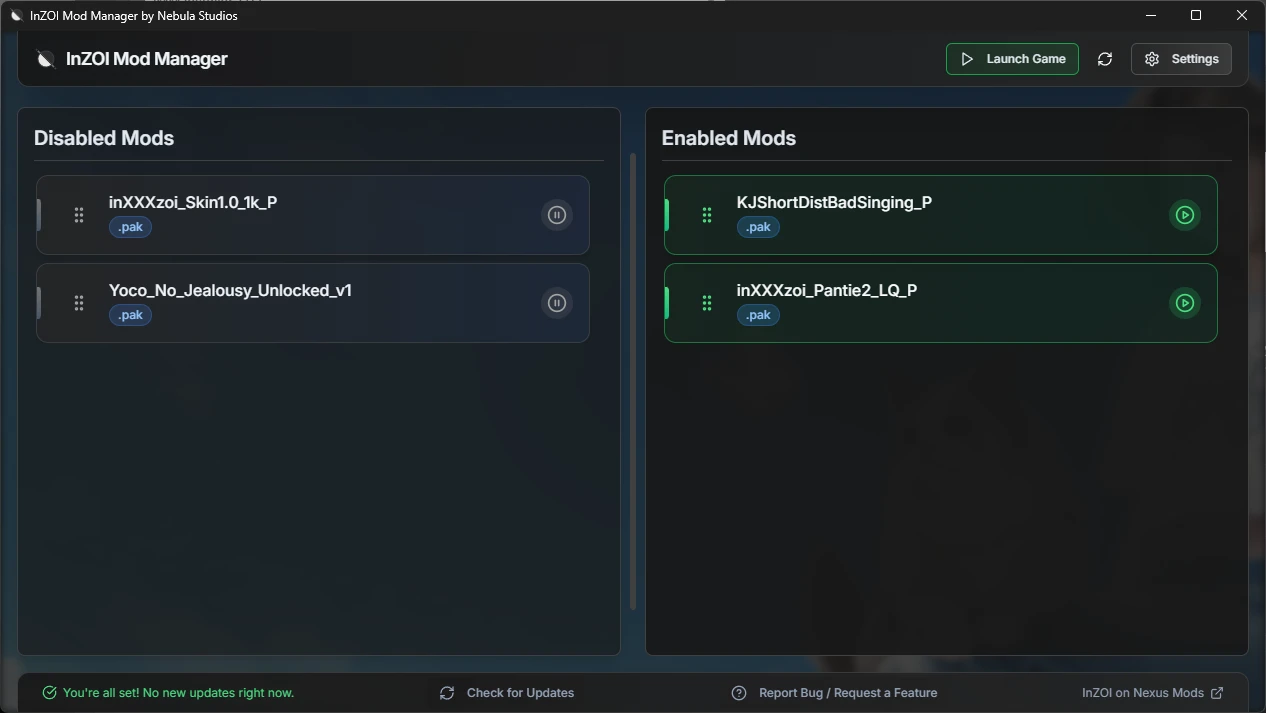Select the inXXXzoi_Skin1.0_1k_P mod name
Screen dimensions: 1266x713
click(x=193, y=202)
